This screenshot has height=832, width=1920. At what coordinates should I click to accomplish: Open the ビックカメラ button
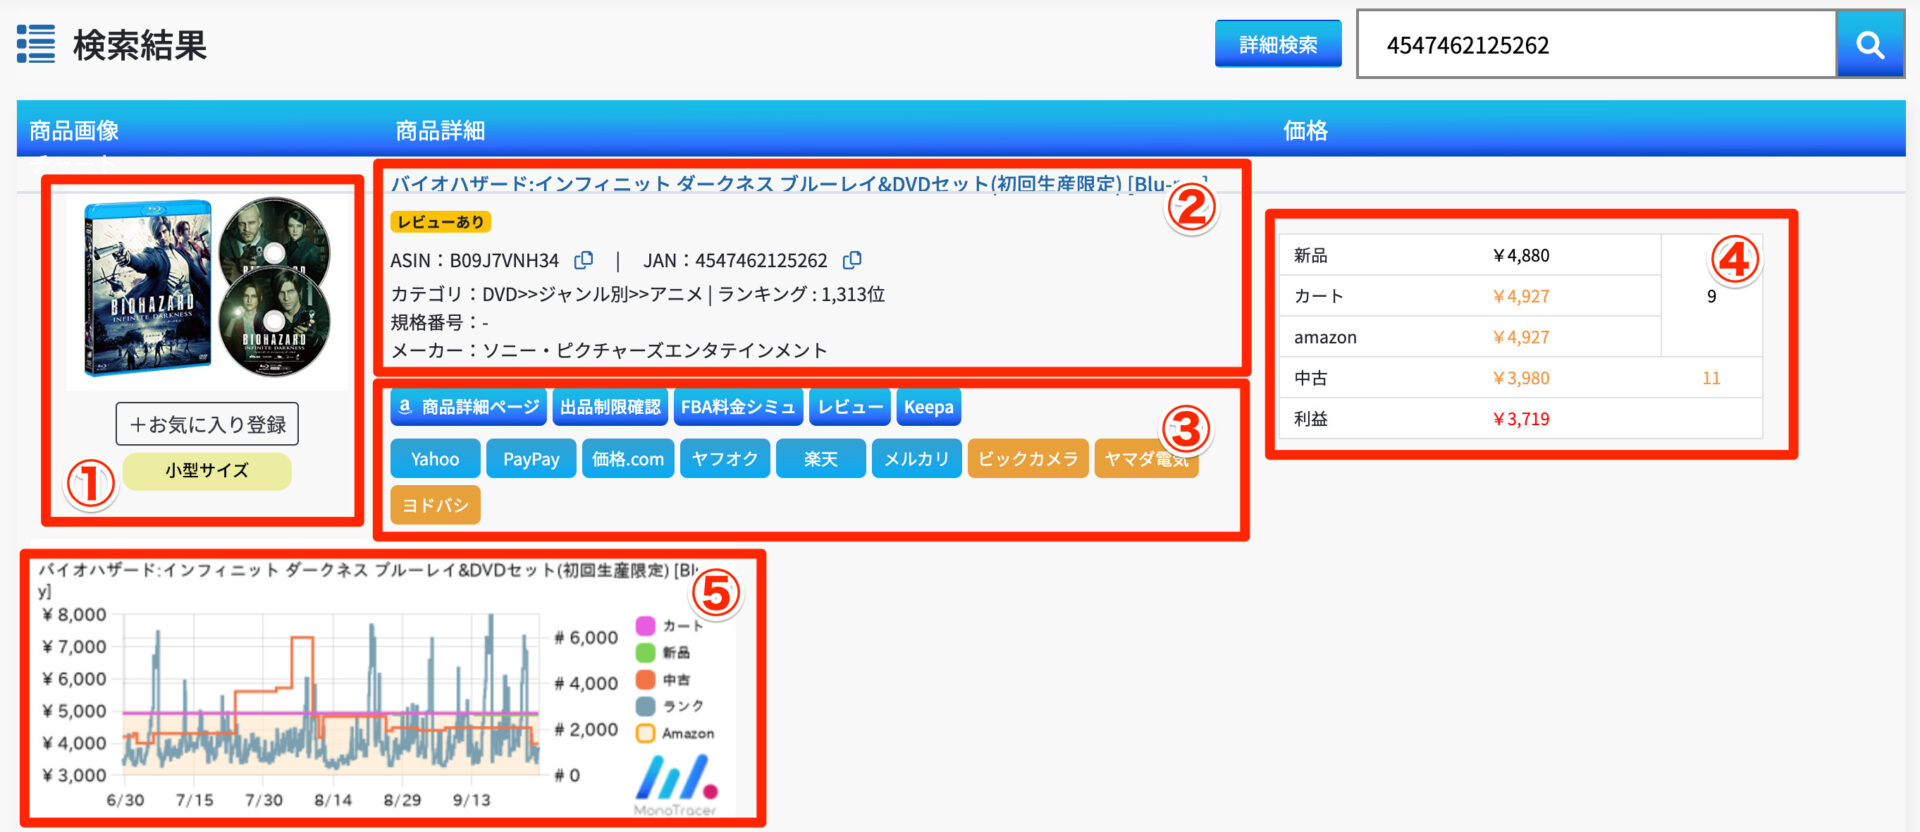pyautogui.click(x=1028, y=459)
